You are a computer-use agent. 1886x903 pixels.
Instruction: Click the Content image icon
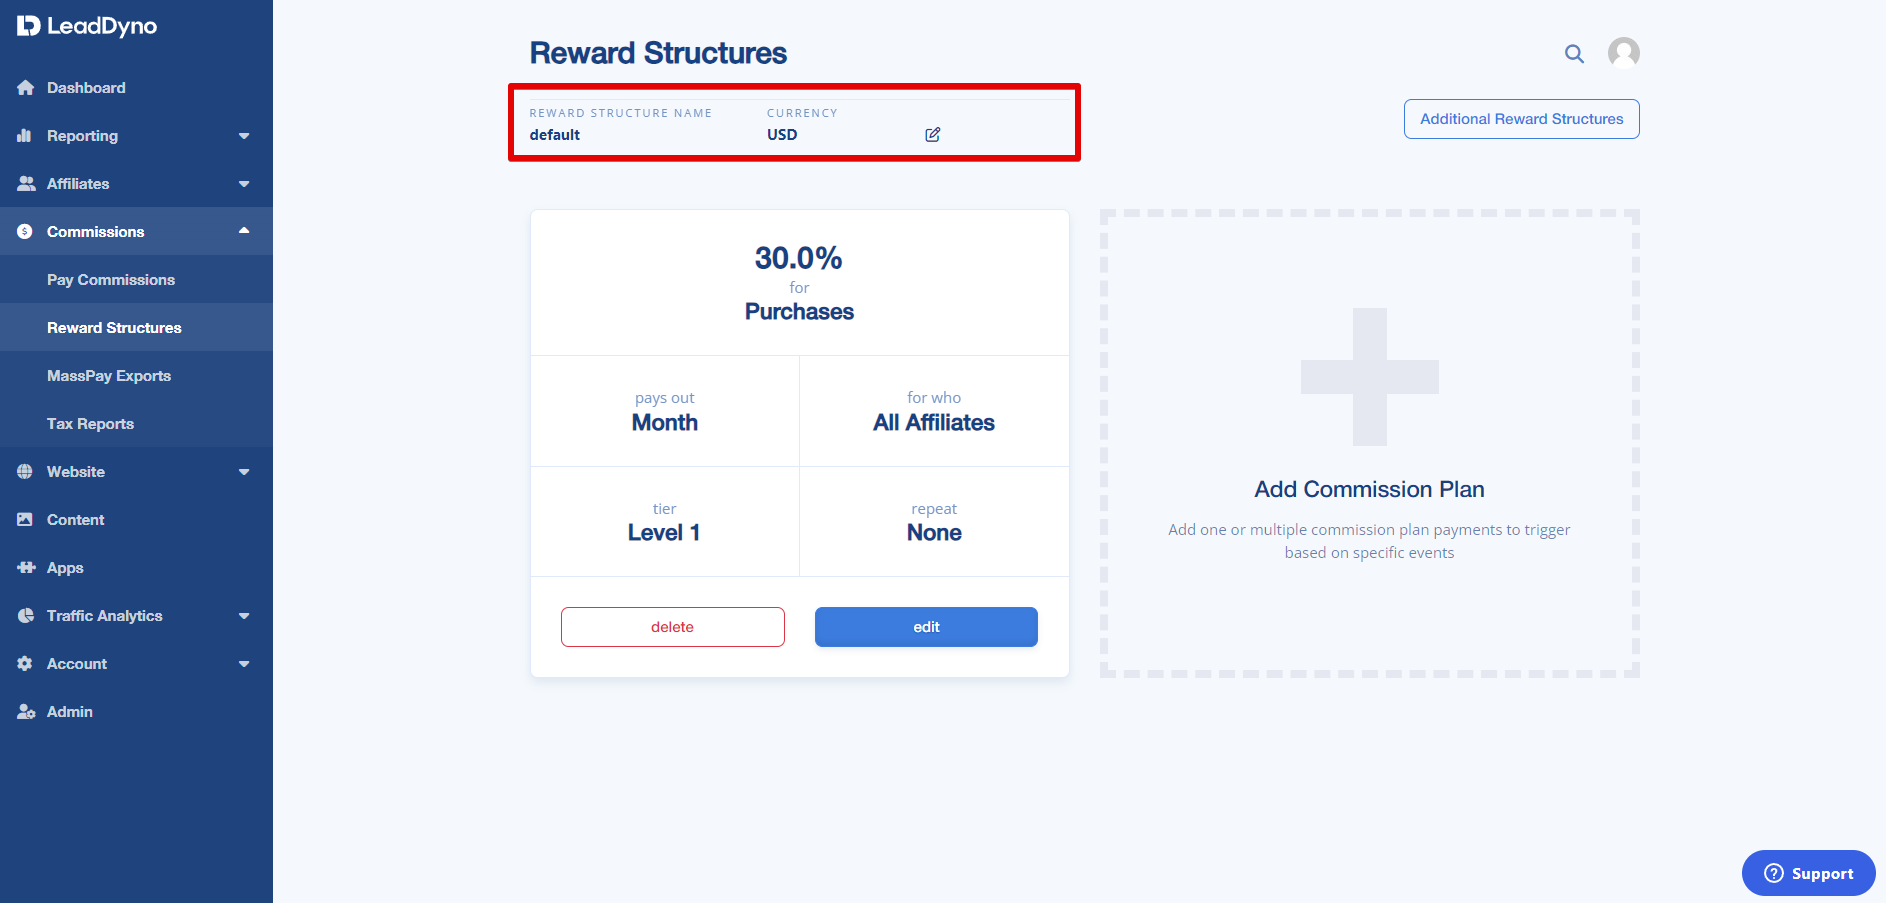coord(25,520)
